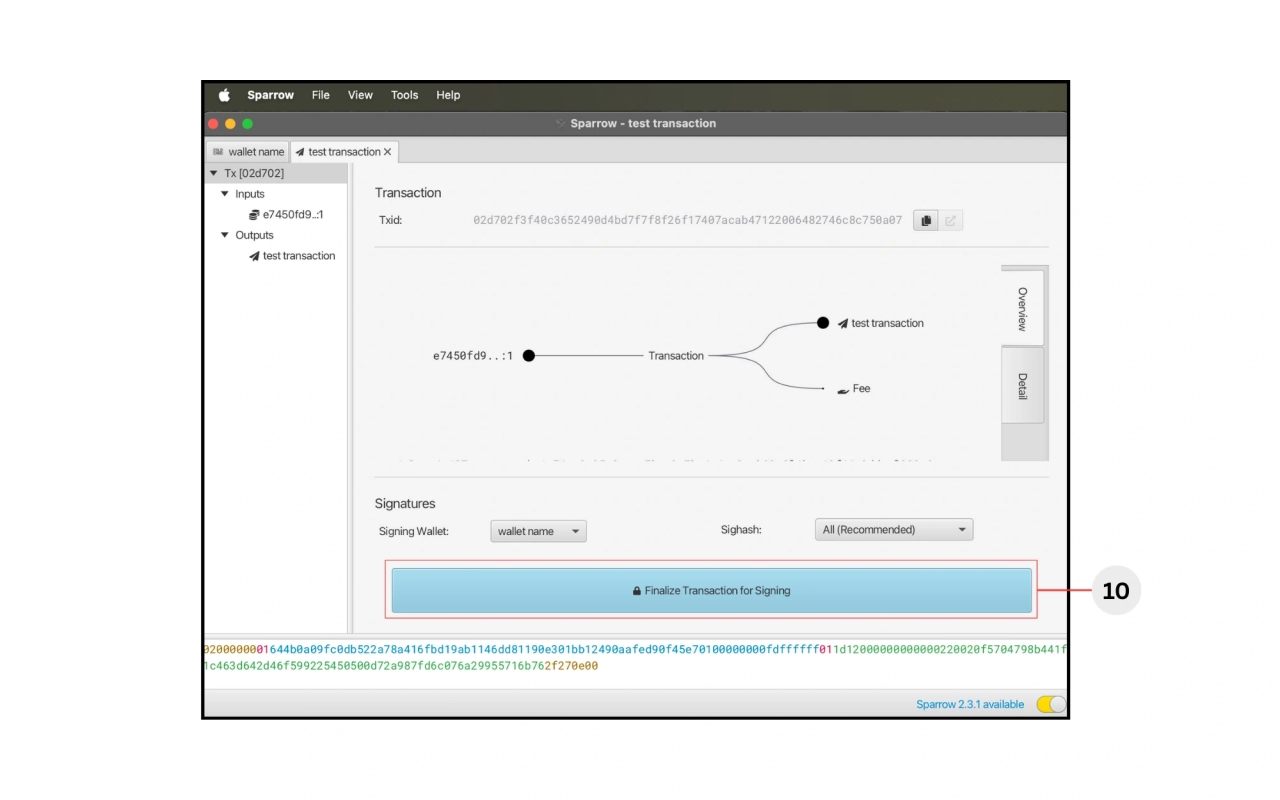Collapse the Inputs tree arrow
The width and height of the screenshot is (1280, 800).
point(225,194)
